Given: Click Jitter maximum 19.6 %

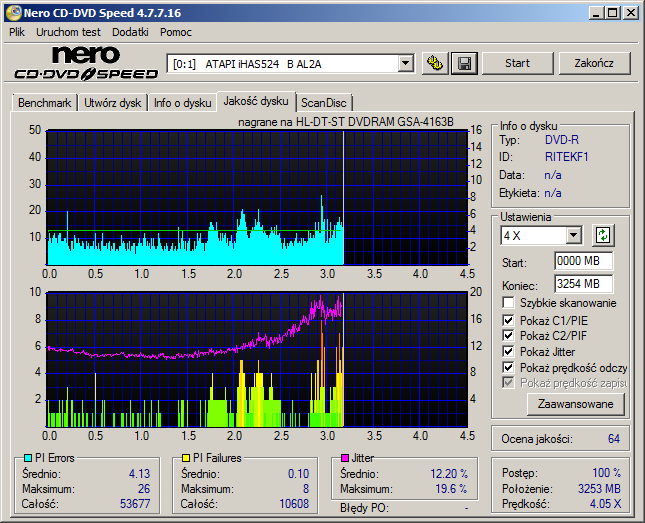Looking at the screenshot, I should coord(451,489).
